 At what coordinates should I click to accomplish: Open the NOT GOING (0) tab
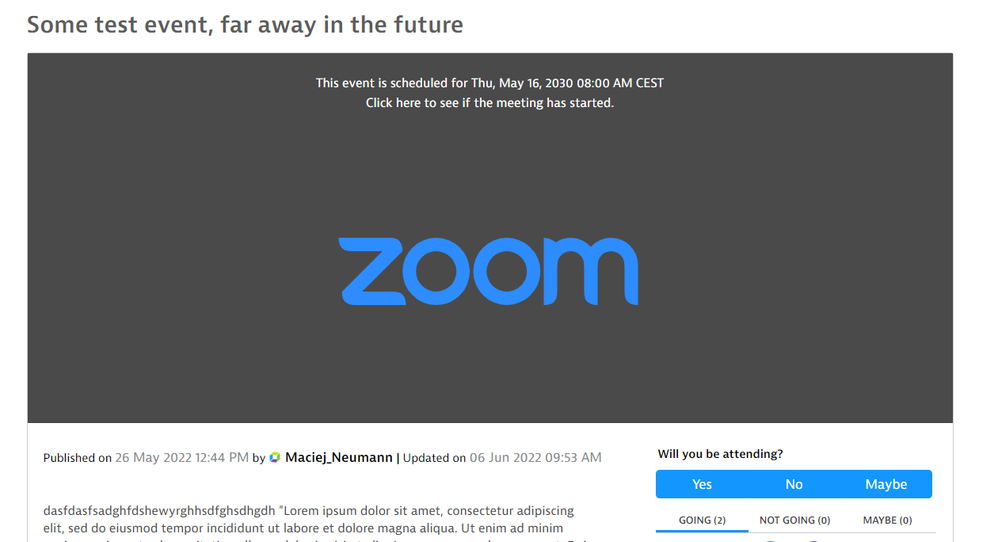tap(795, 520)
